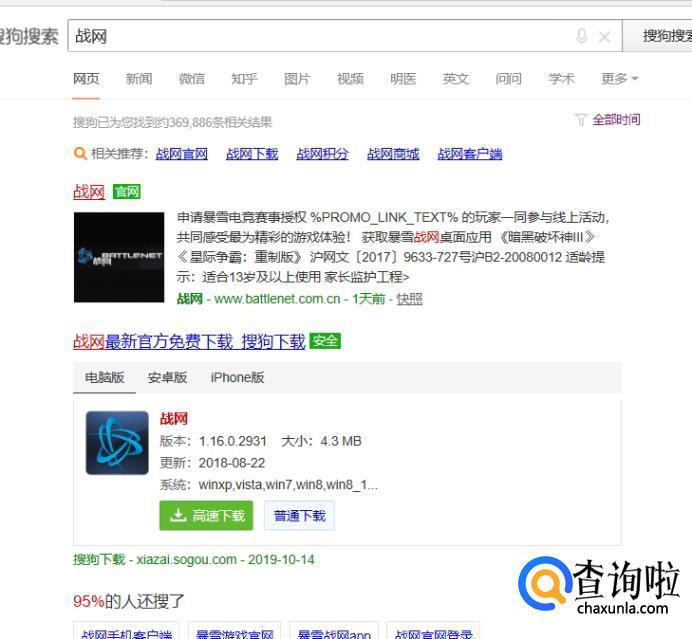Click the 高速下载 green button
The width and height of the screenshot is (692, 639).
click(207, 515)
